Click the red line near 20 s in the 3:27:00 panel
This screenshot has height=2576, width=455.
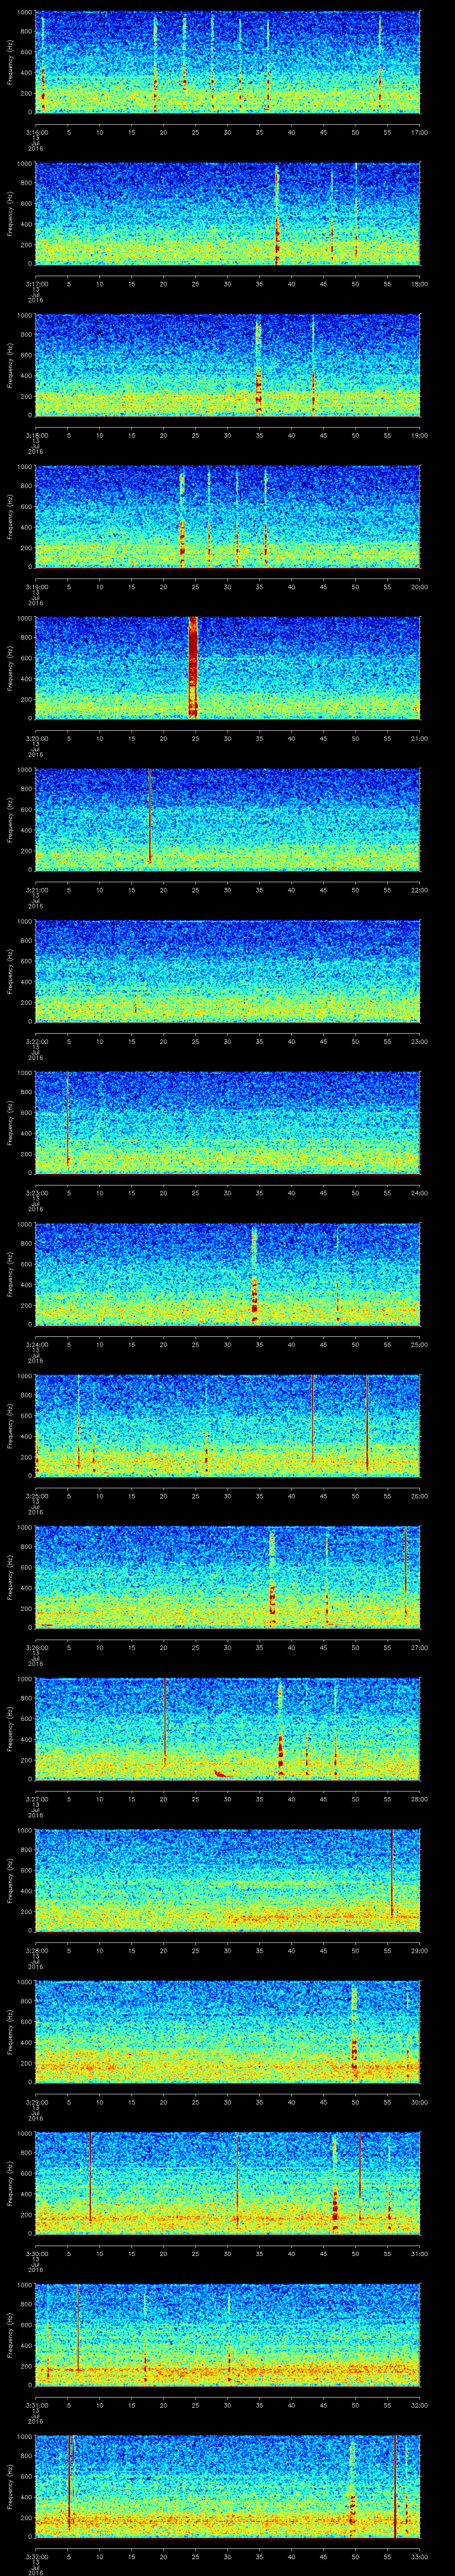[x=164, y=1722]
